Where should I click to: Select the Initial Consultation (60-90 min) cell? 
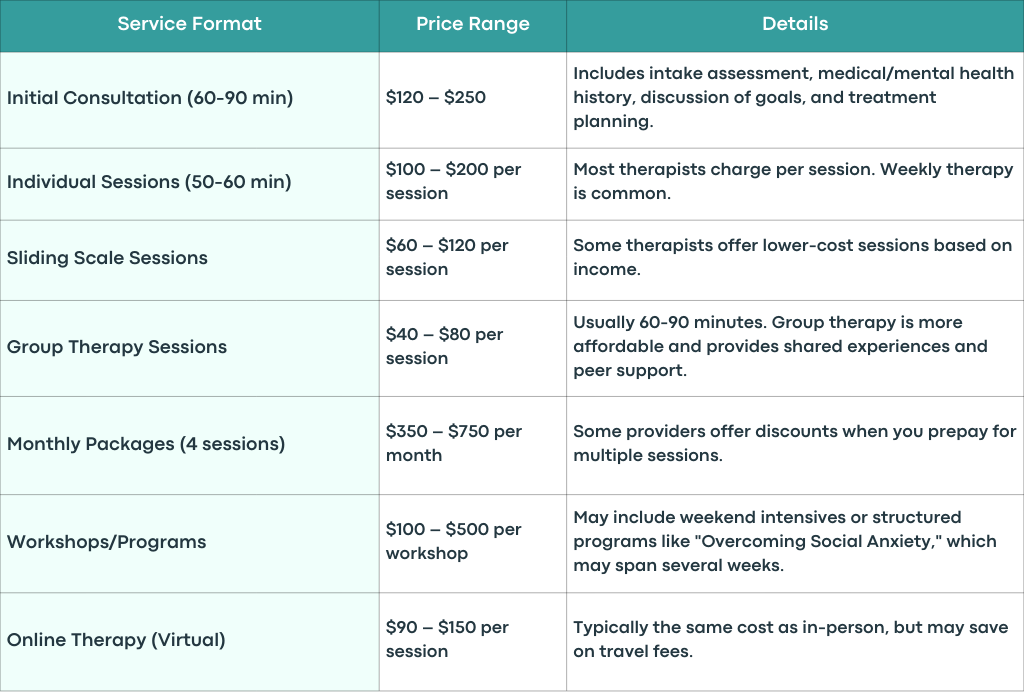(x=189, y=100)
